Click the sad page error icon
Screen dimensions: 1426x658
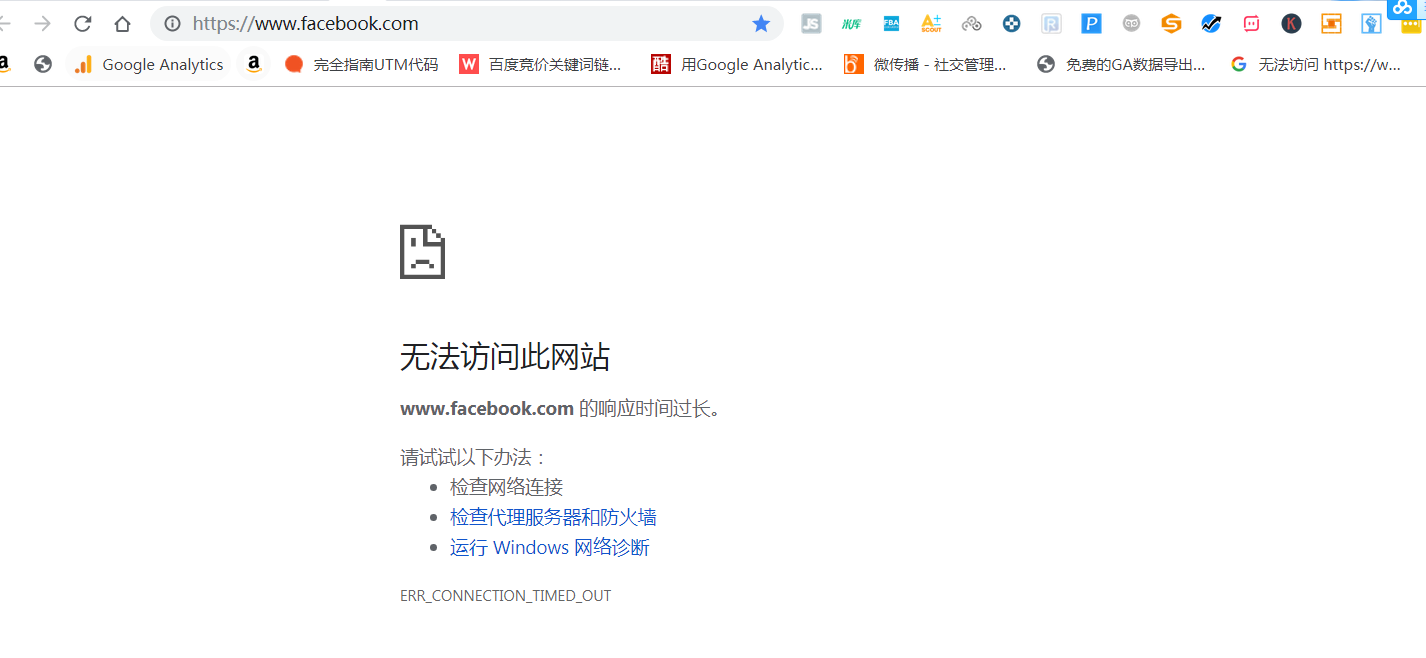[x=422, y=251]
